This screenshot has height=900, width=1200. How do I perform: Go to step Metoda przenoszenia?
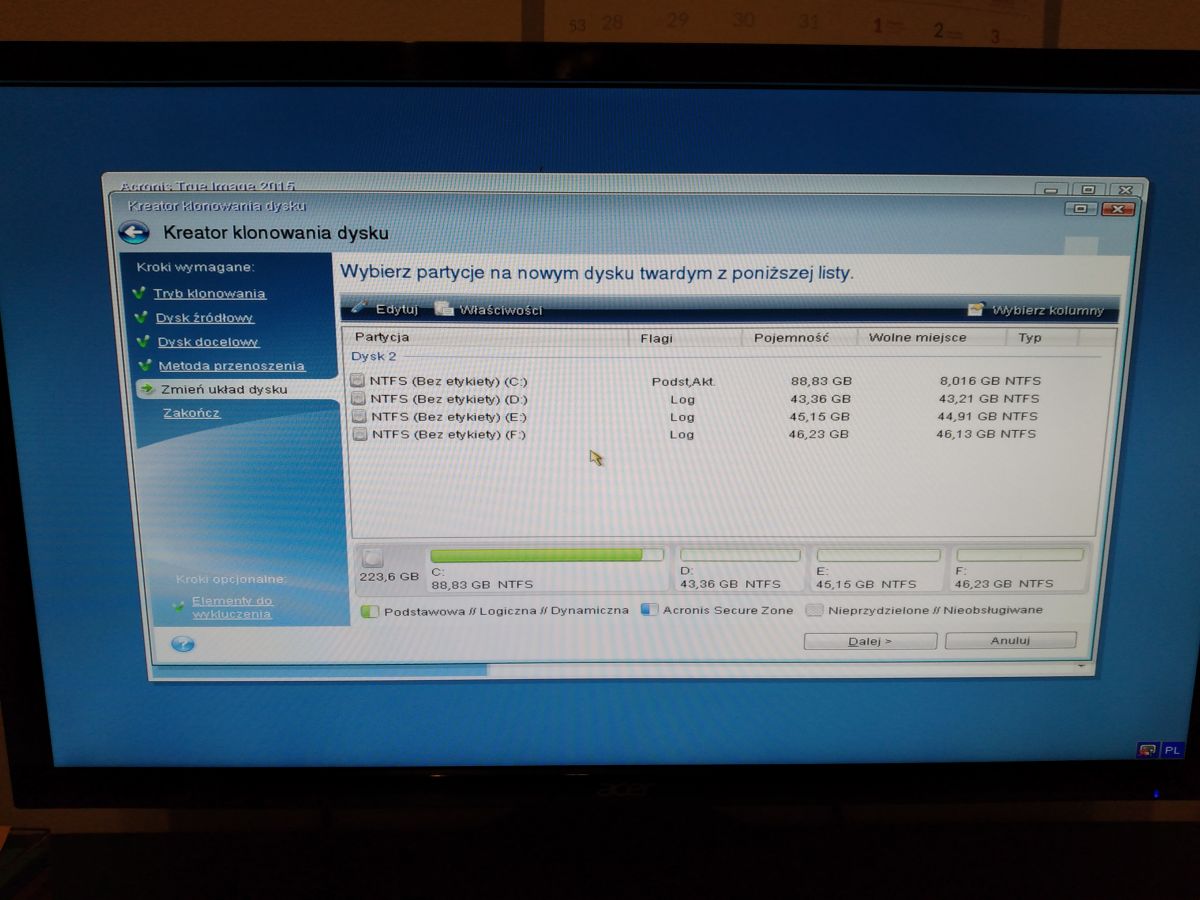coord(231,366)
